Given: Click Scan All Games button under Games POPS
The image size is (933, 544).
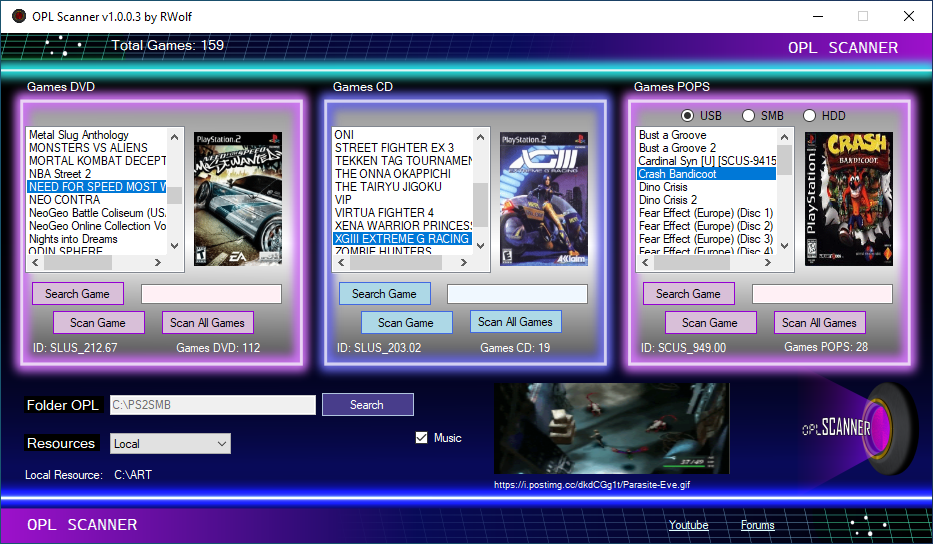Looking at the screenshot, I should click(819, 323).
